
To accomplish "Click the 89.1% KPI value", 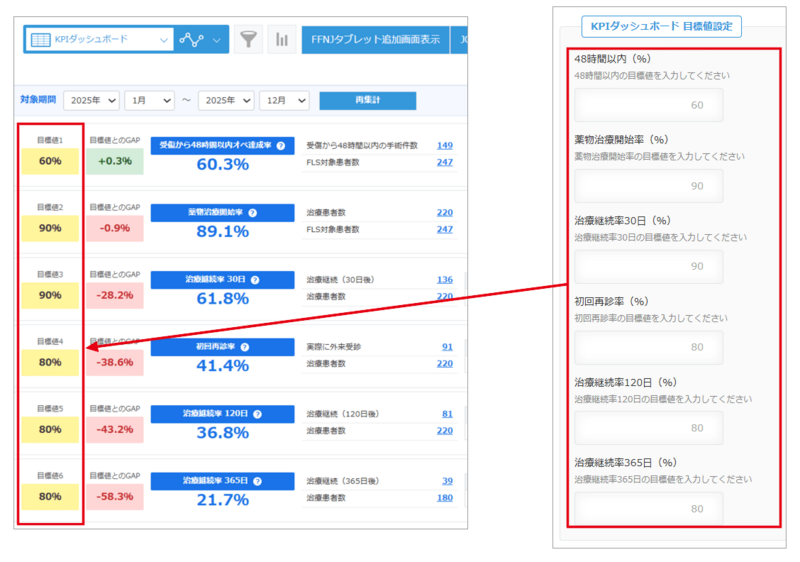I will click(222, 232).
